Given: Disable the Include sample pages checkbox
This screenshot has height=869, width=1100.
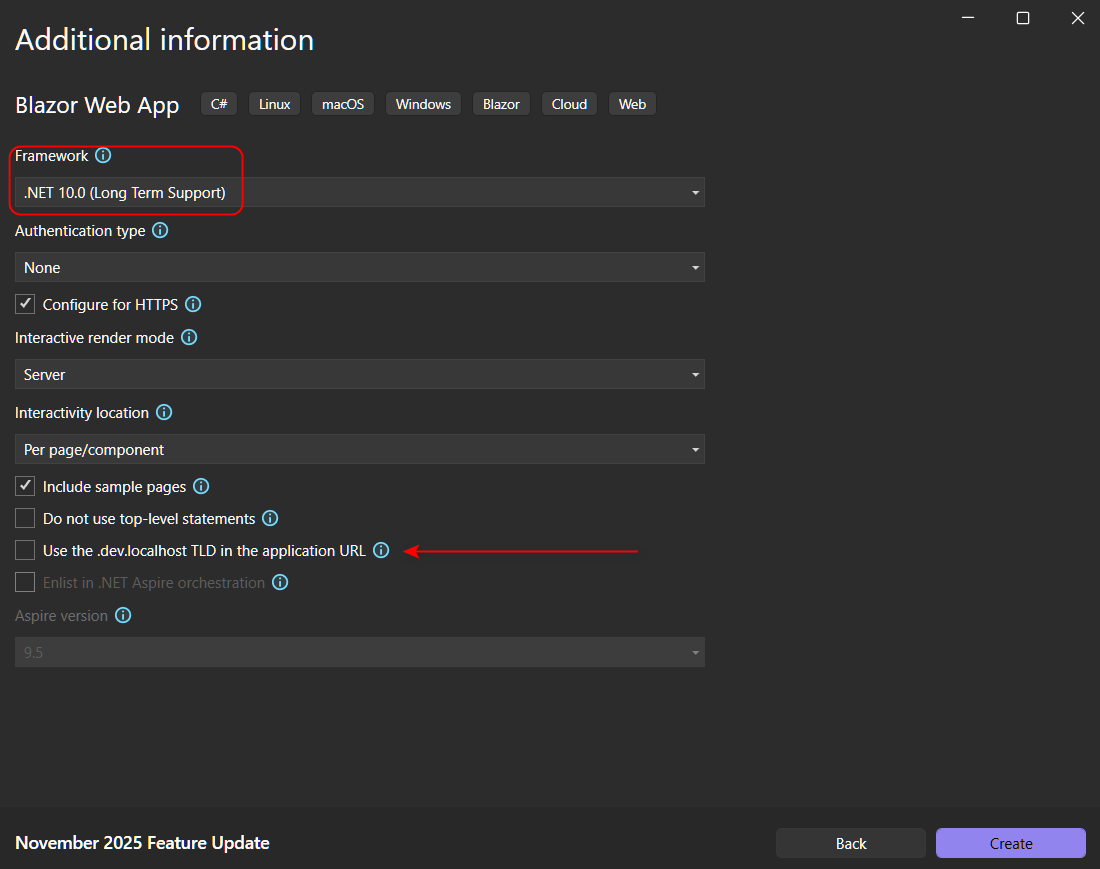Looking at the screenshot, I should click(25, 487).
